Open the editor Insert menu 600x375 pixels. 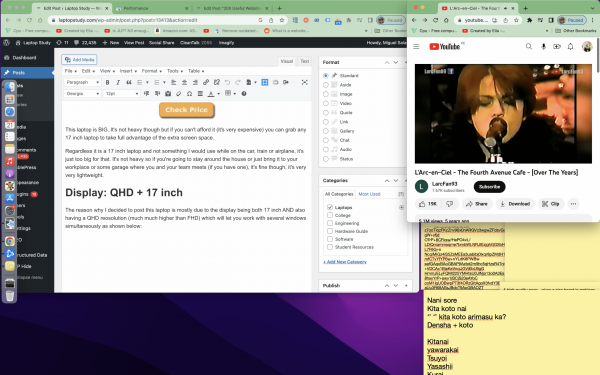point(128,71)
